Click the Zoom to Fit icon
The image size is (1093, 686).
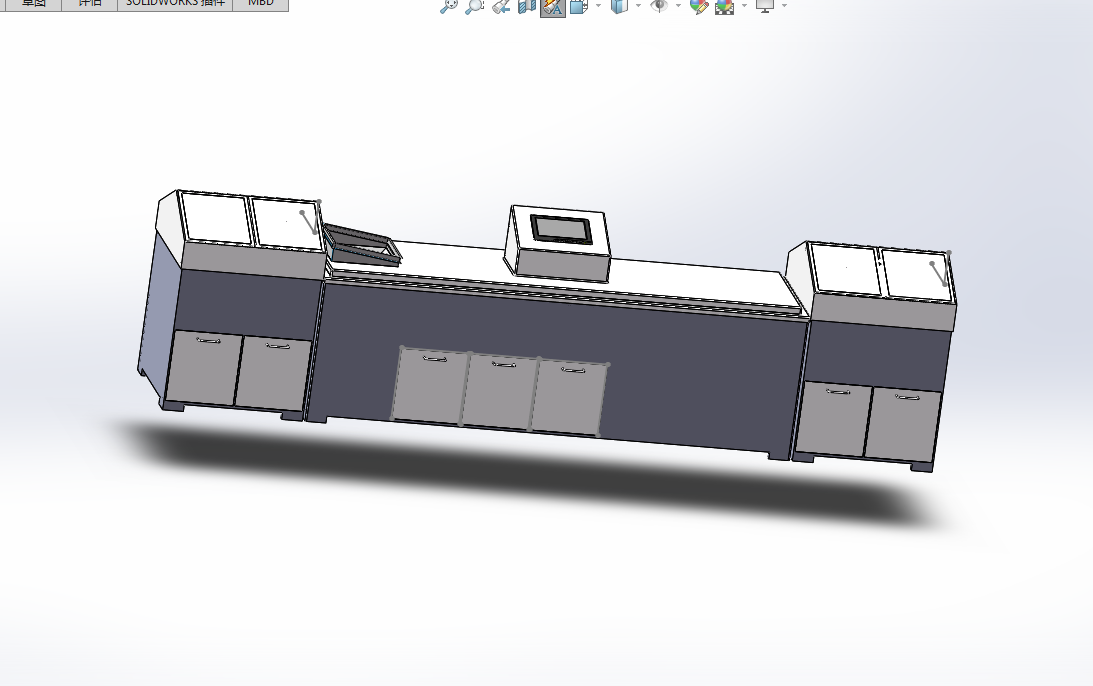click(450, 6)
